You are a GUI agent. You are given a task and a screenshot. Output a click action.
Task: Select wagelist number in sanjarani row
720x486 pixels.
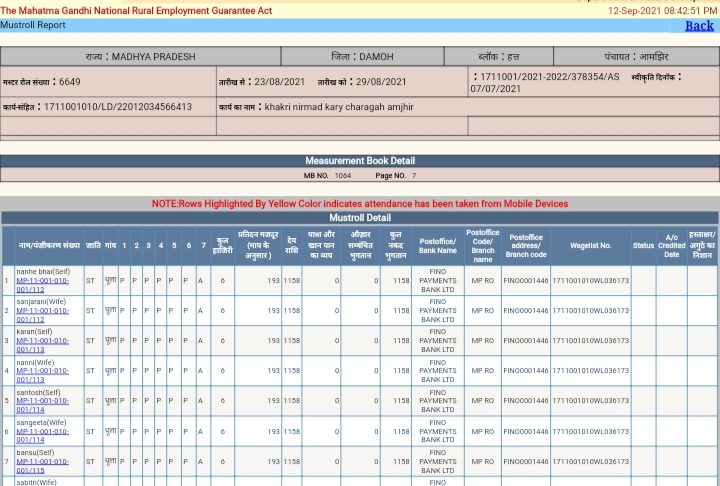591,311
